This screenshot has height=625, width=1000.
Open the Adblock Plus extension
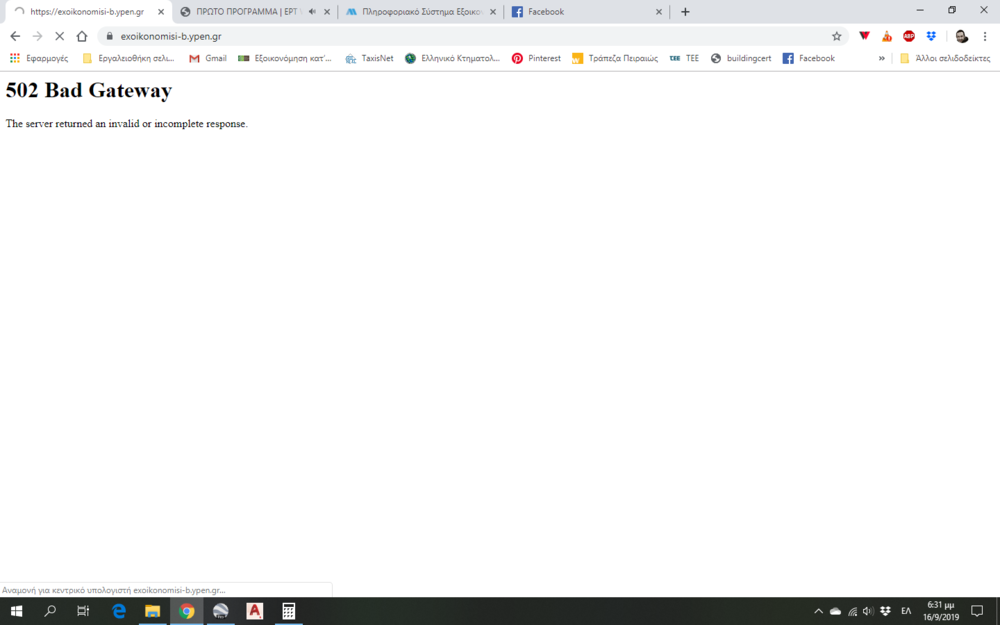pos(909,36)
